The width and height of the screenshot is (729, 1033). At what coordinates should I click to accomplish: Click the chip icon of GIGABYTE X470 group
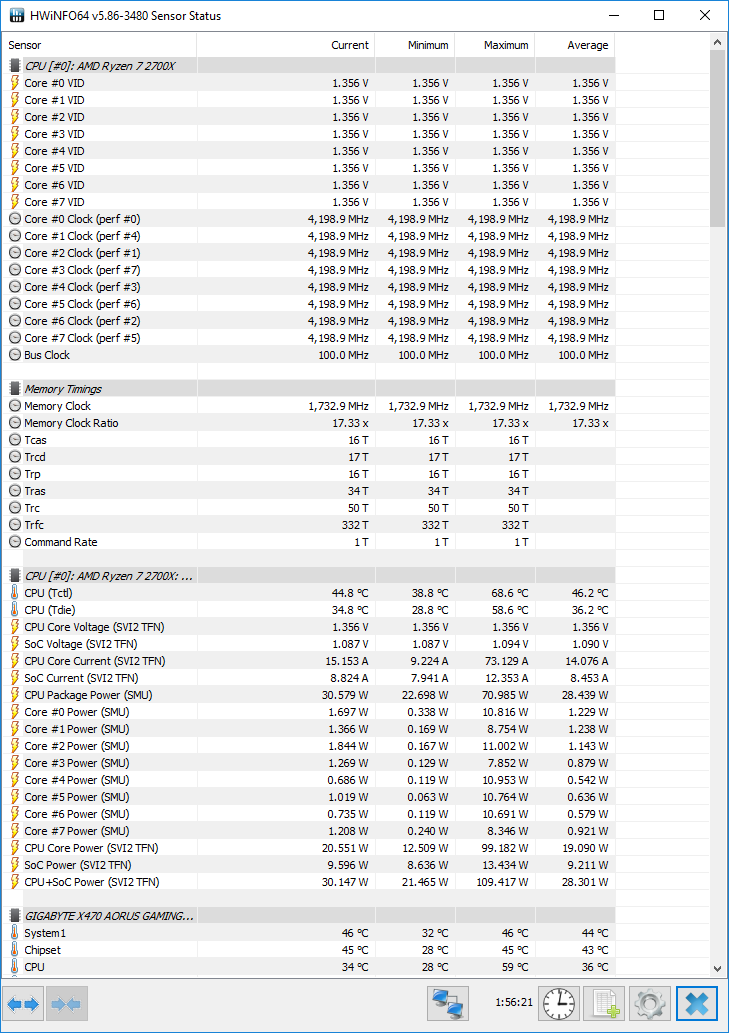(x=15, y=916)
